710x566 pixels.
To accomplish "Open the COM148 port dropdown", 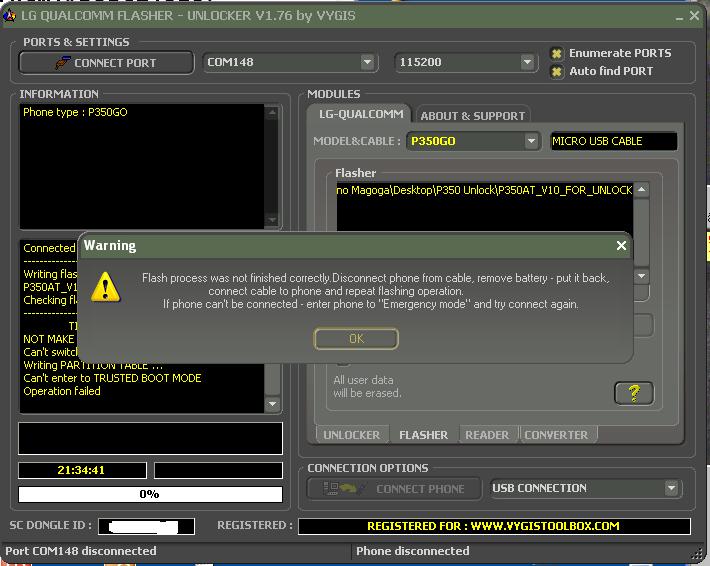I will (367, 62).
